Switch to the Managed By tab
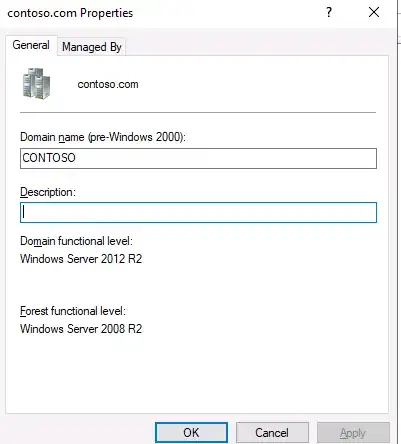The width and height of the screenshot is (401, 444). click(92, 47)
